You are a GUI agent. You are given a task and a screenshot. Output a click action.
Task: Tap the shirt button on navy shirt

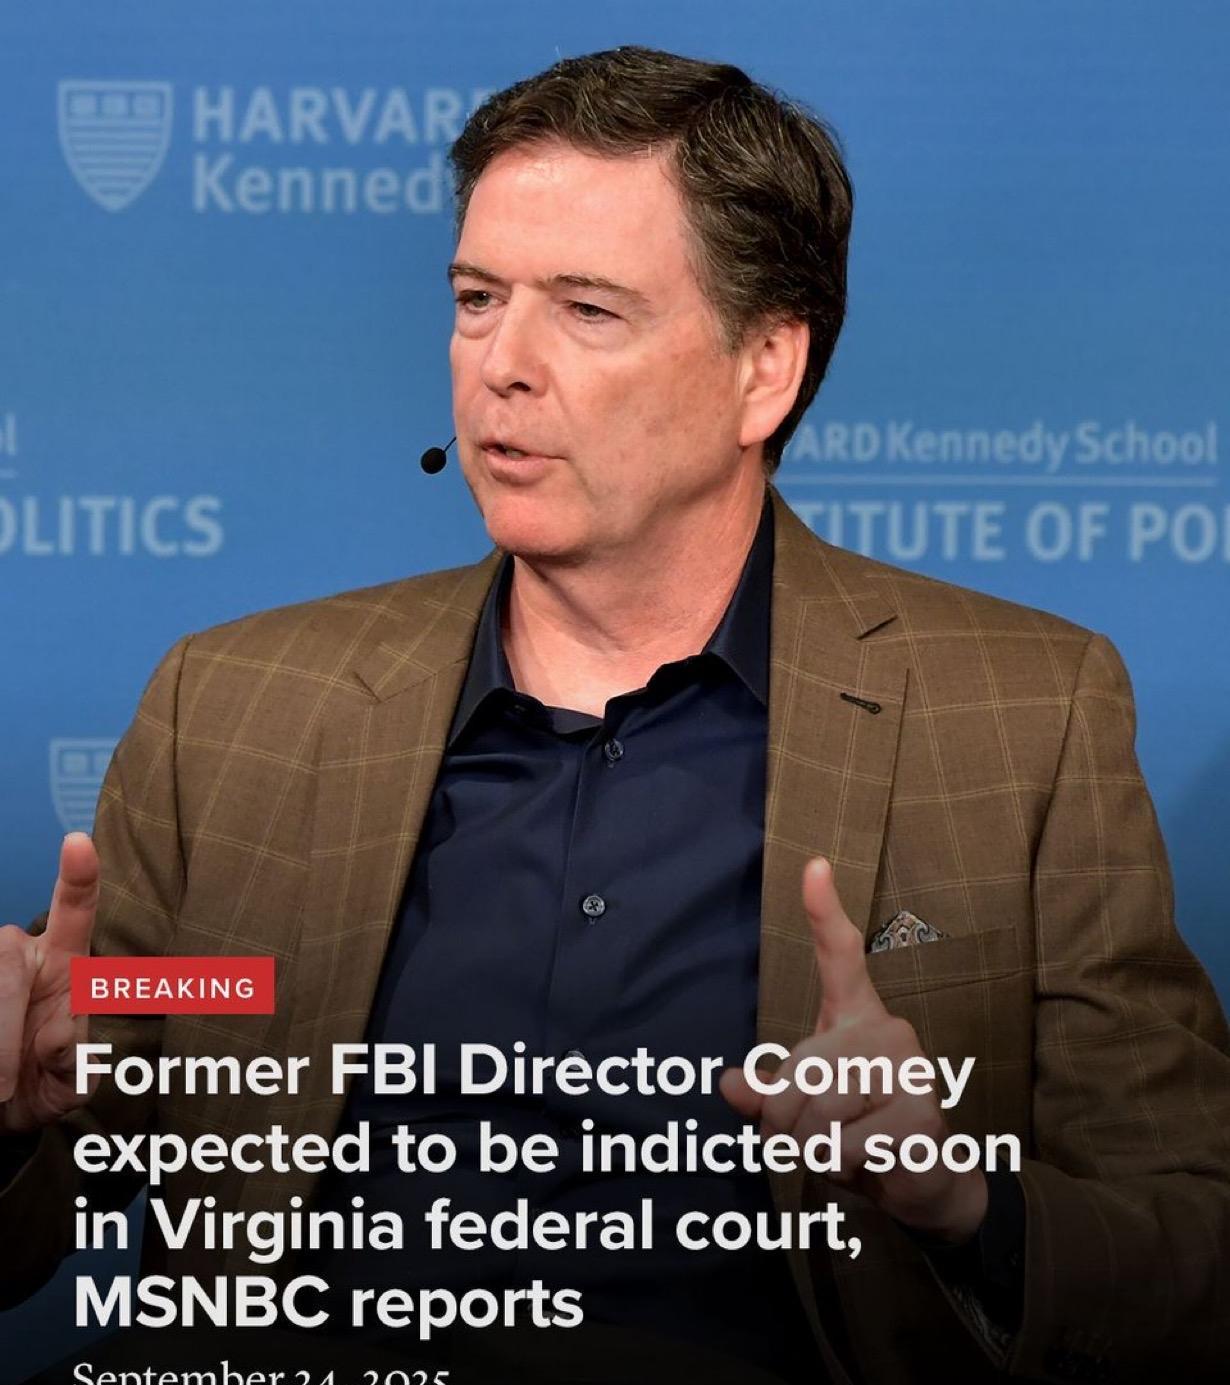[x=594, y=907]
